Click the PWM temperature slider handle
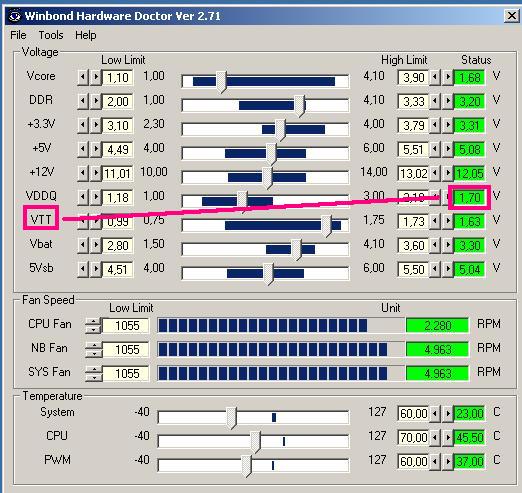The width and height of the screenshot is (522, 493). tap(246, 465)
